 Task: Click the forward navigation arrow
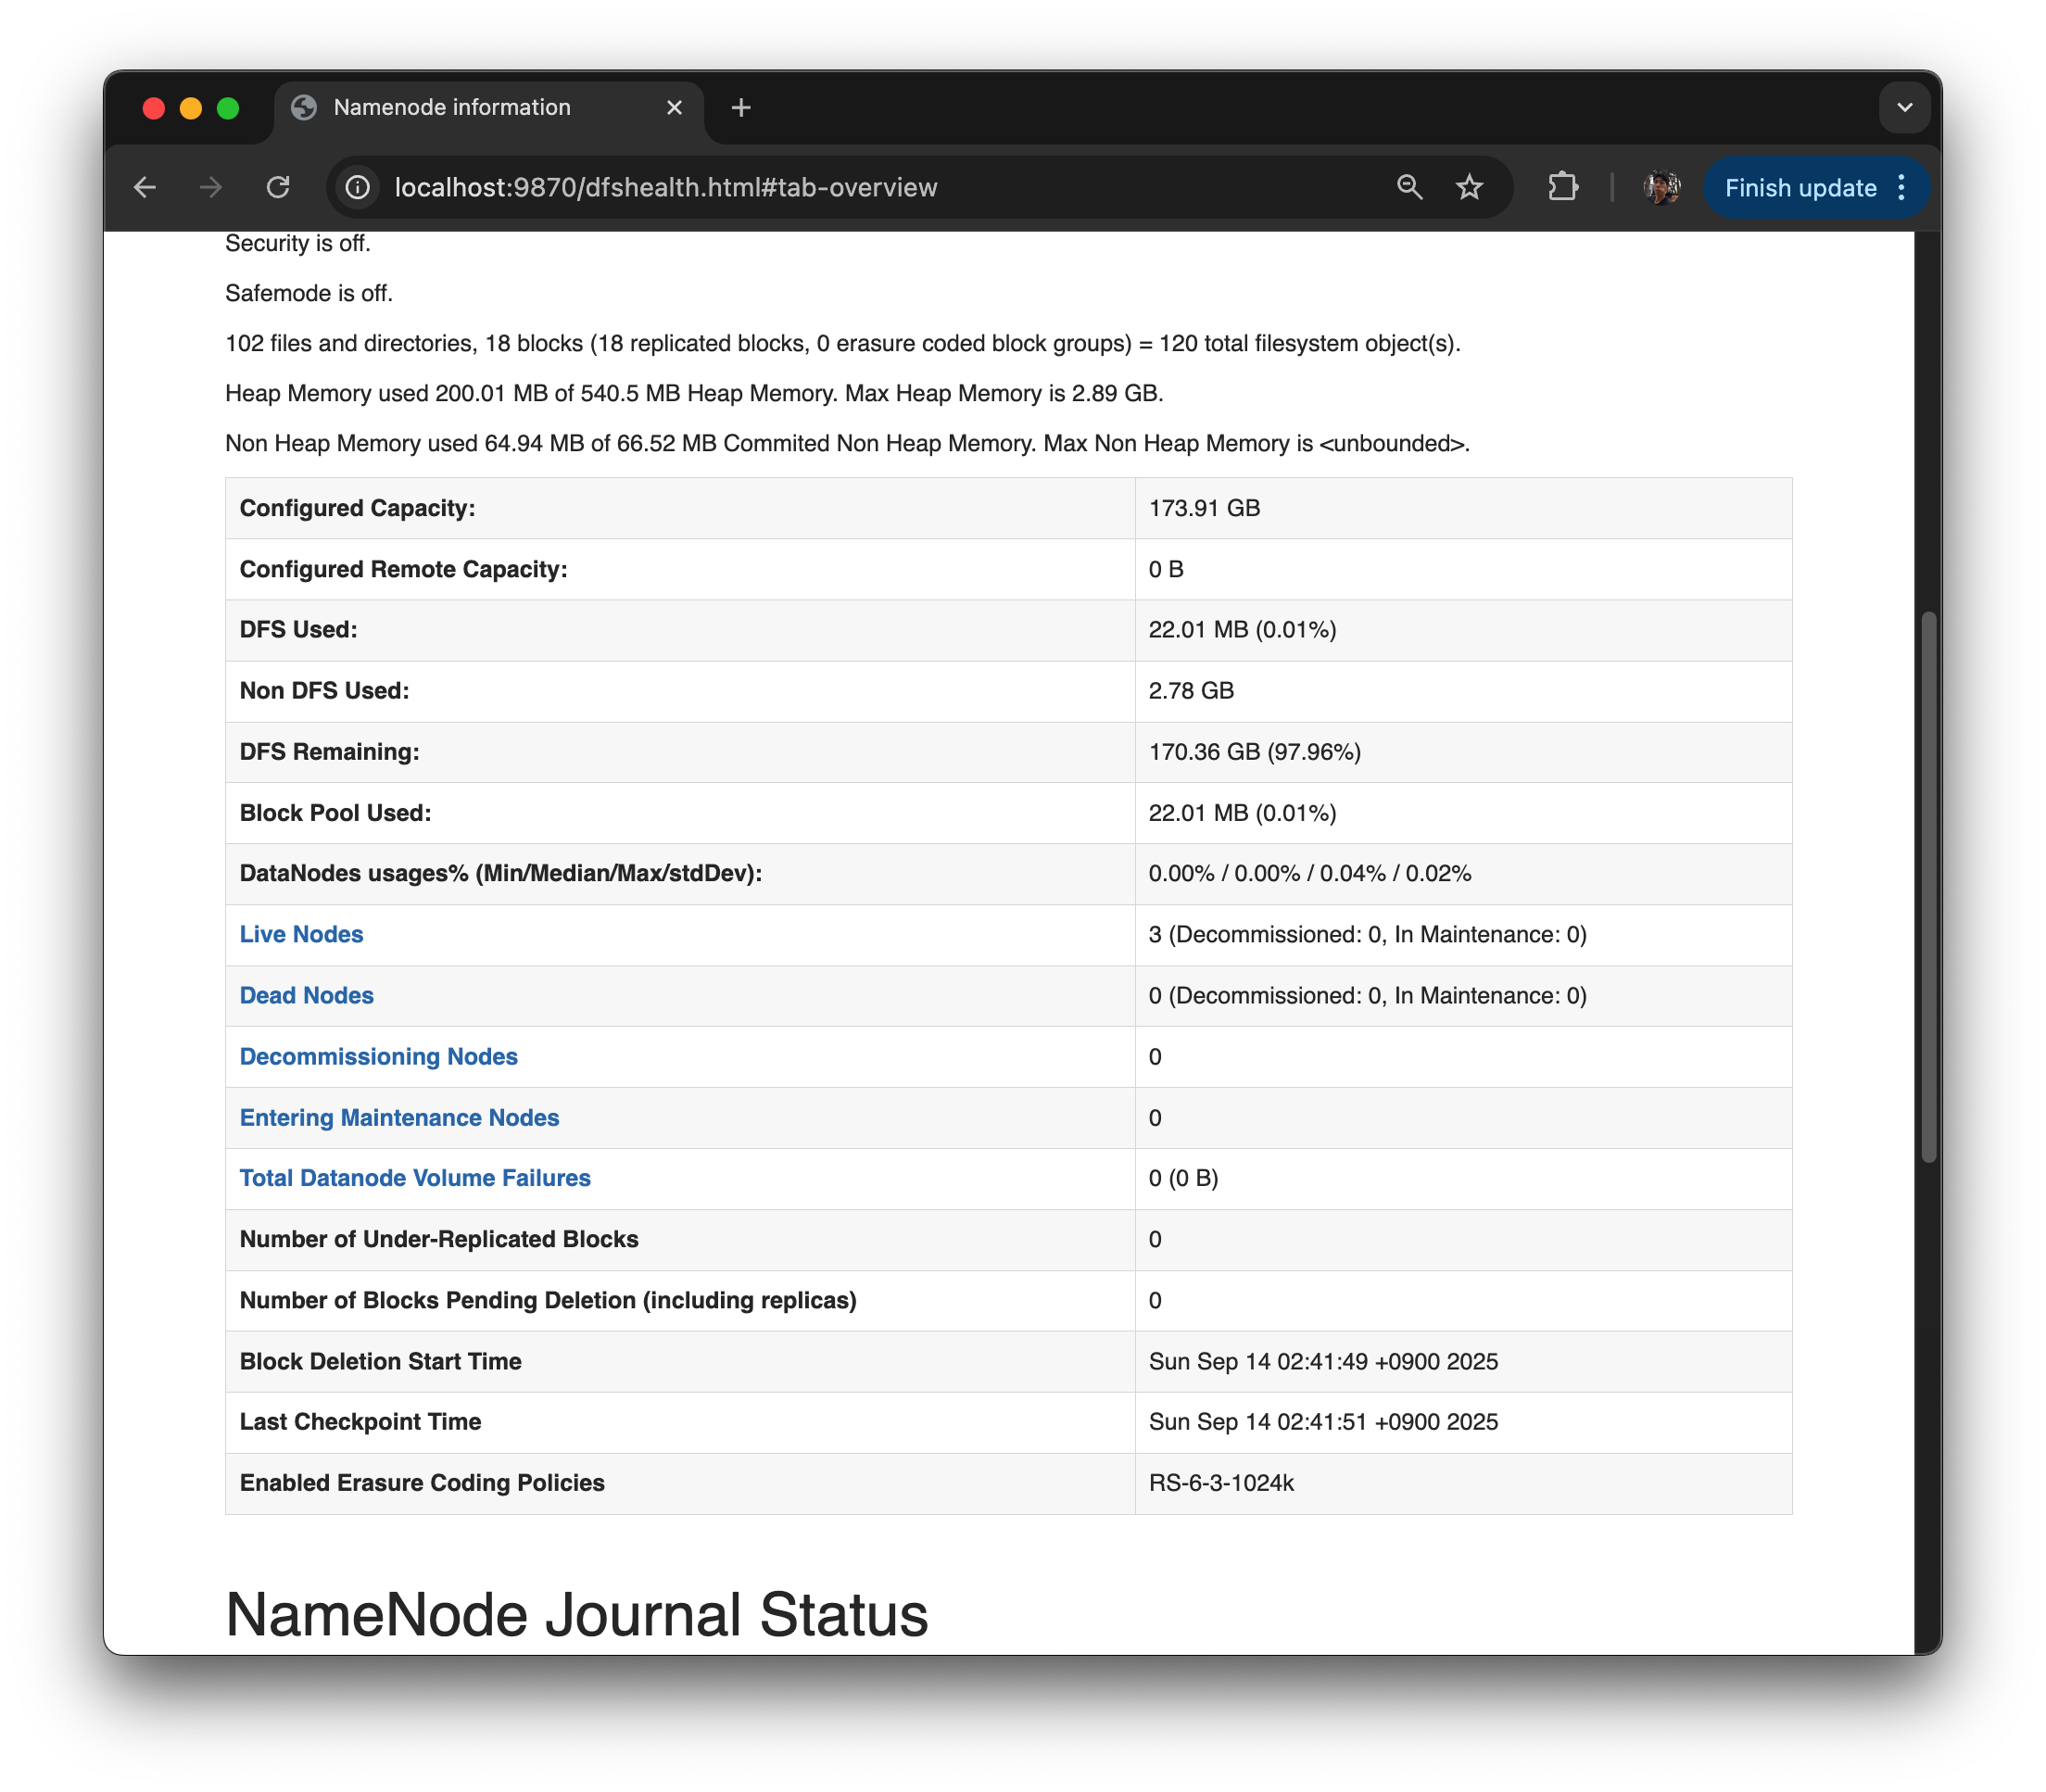tap(211, 187)
